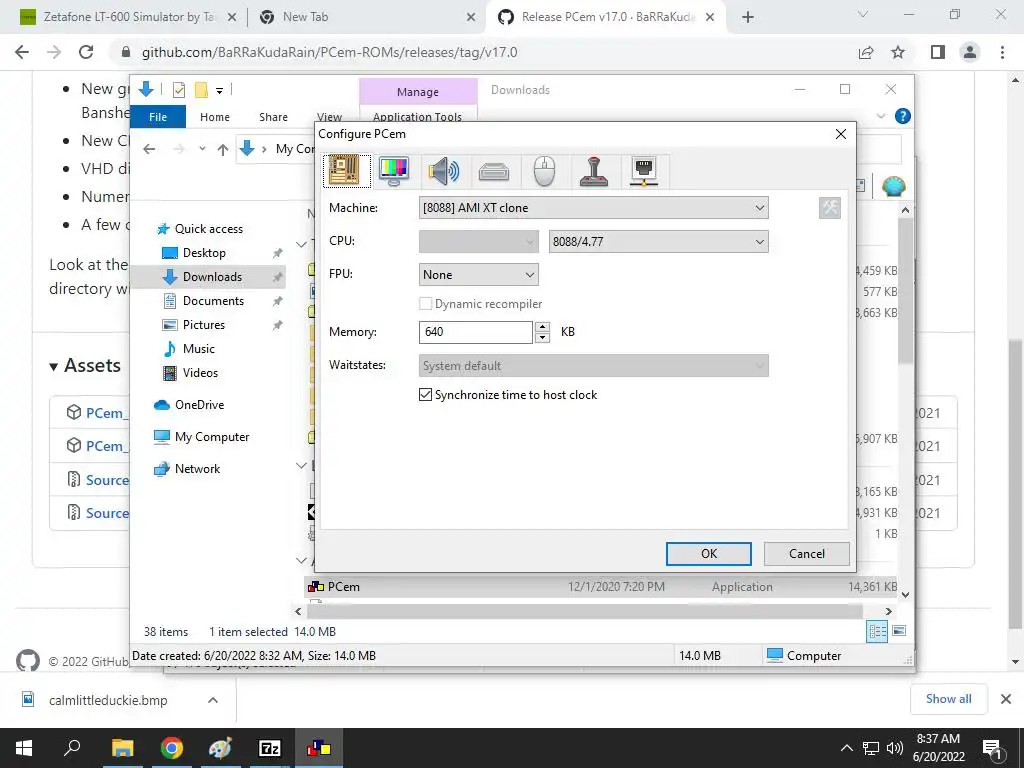
Task: Open calmlittleduckie.bmp download options chevron
Action: [x=213, y=700]
